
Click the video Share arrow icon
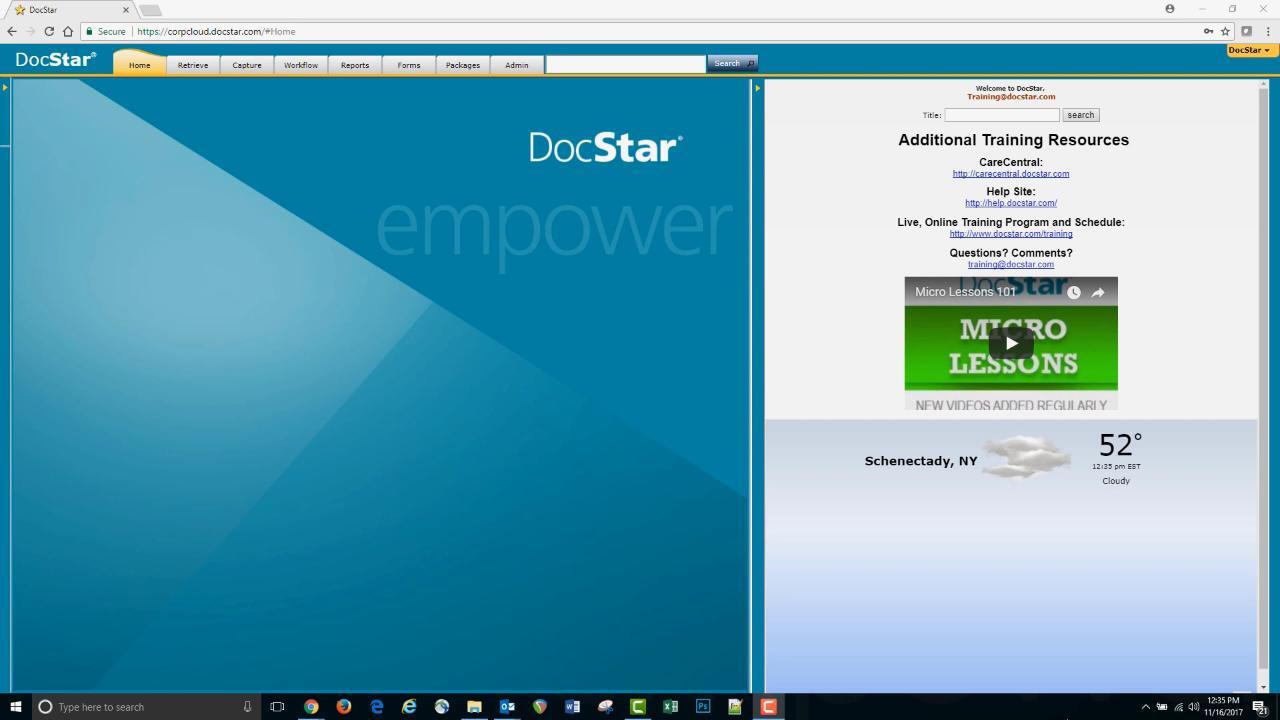pos(1098,292)
